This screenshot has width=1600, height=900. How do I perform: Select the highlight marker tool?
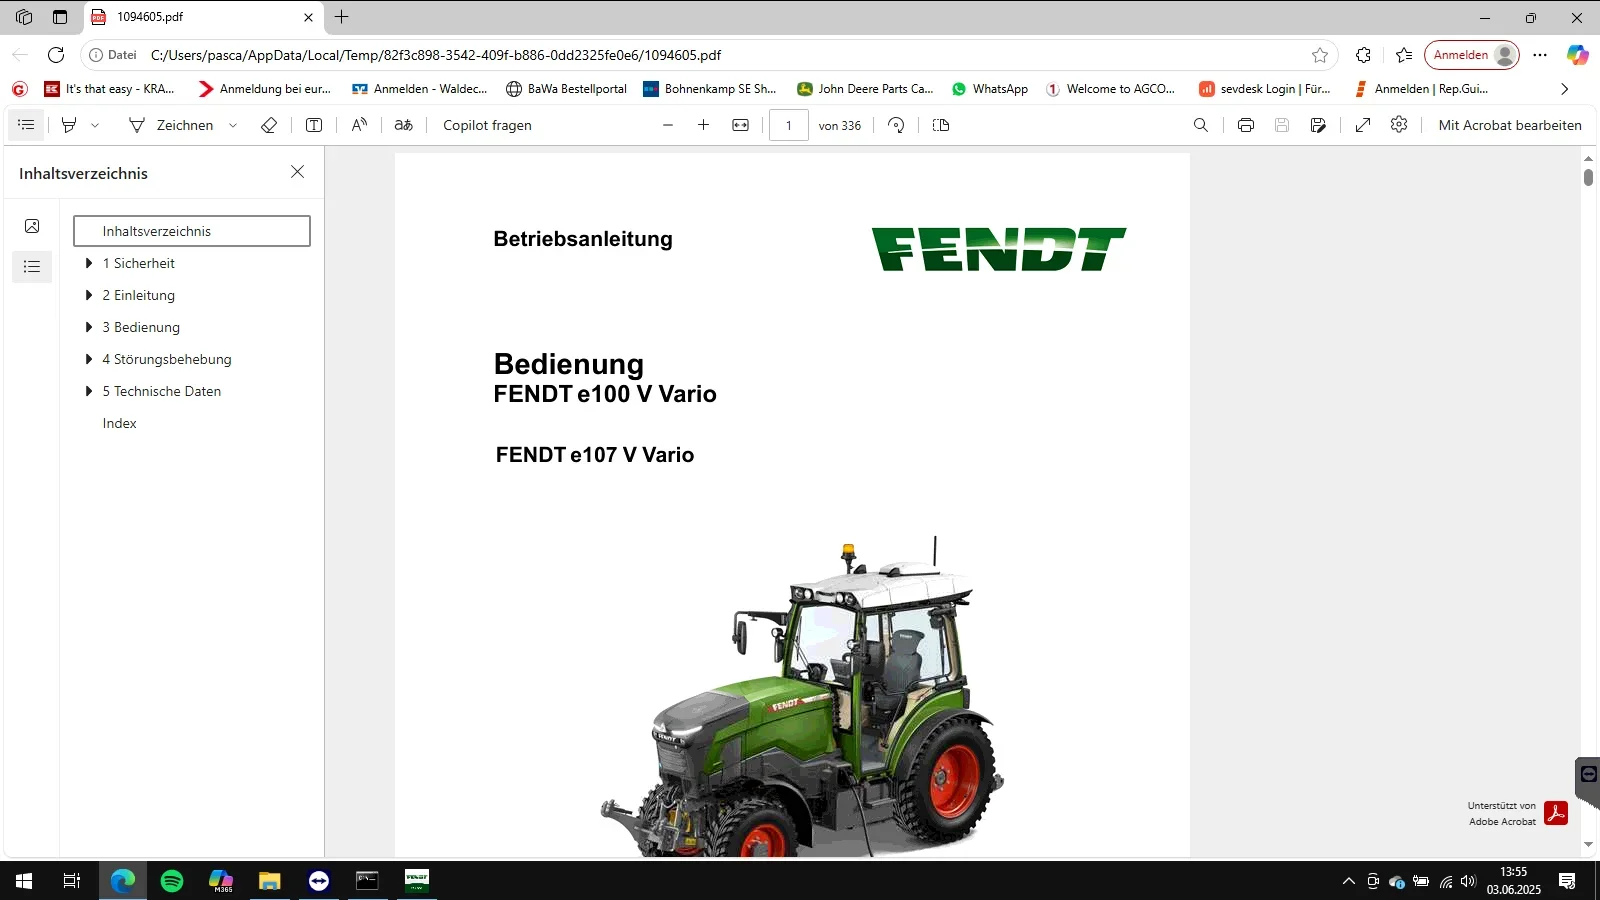point(69,125)
